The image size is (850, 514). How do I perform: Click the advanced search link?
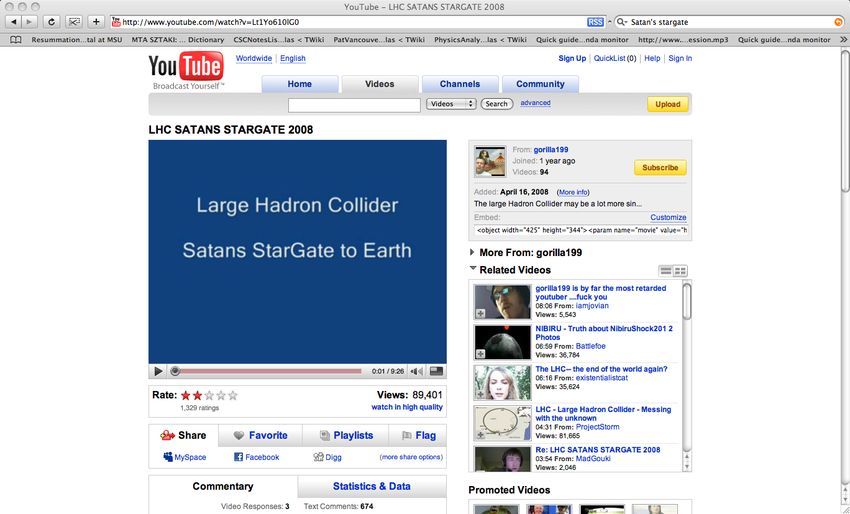coord(535,102)
